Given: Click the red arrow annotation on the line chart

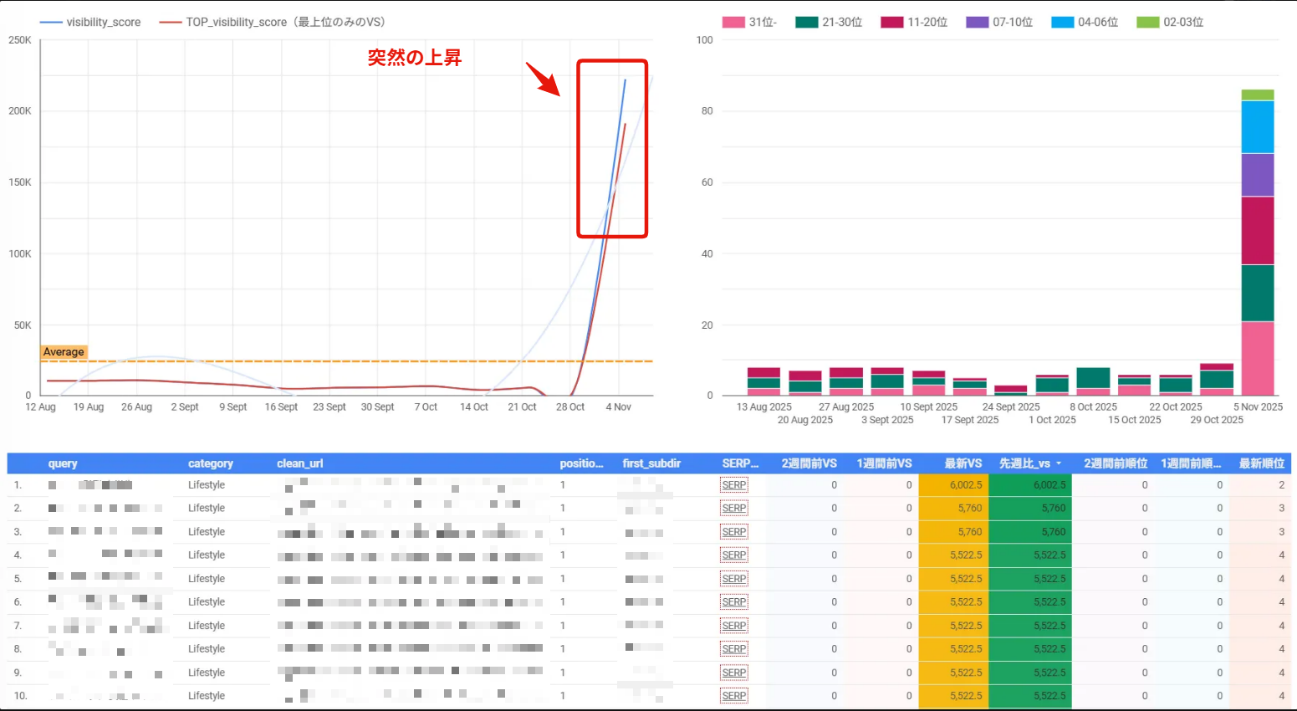Looking at the screenshot, I should pos(544,80).
